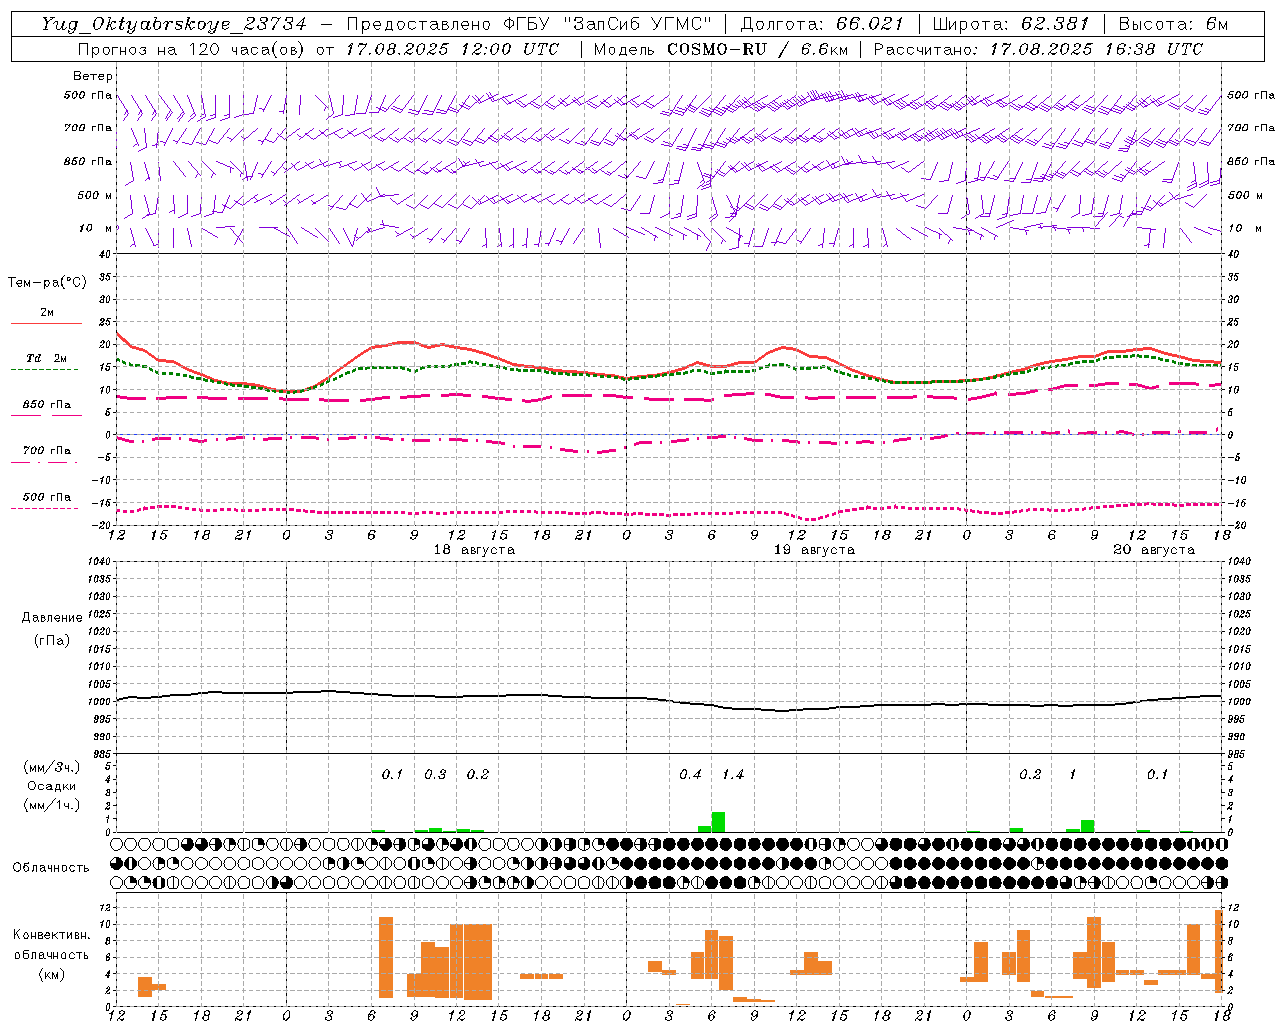1280x1024 pixels.
Task: Click the 18 августа date label
Action: 474,550
